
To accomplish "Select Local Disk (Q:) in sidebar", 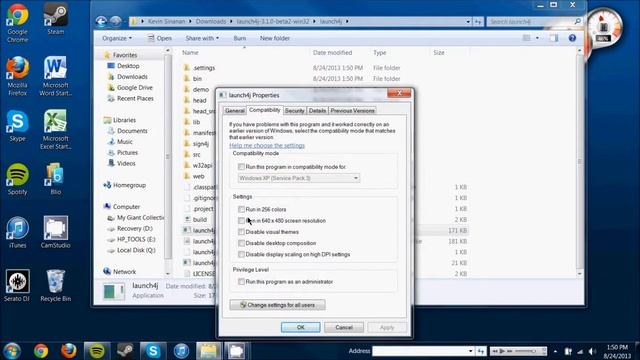I will [x=136, y=250].
